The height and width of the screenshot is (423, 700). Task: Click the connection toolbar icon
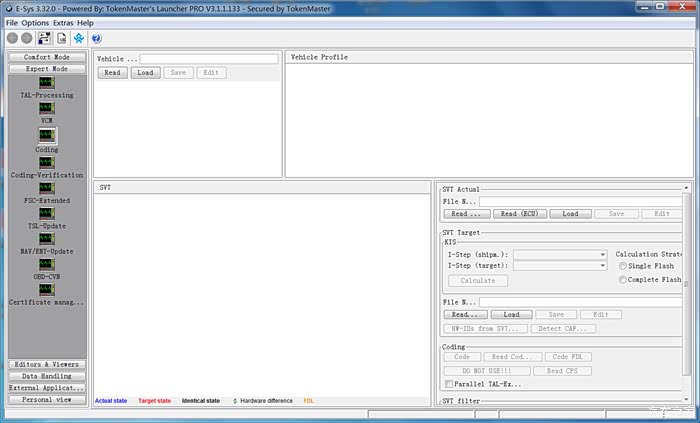click(x=44, y=39)
